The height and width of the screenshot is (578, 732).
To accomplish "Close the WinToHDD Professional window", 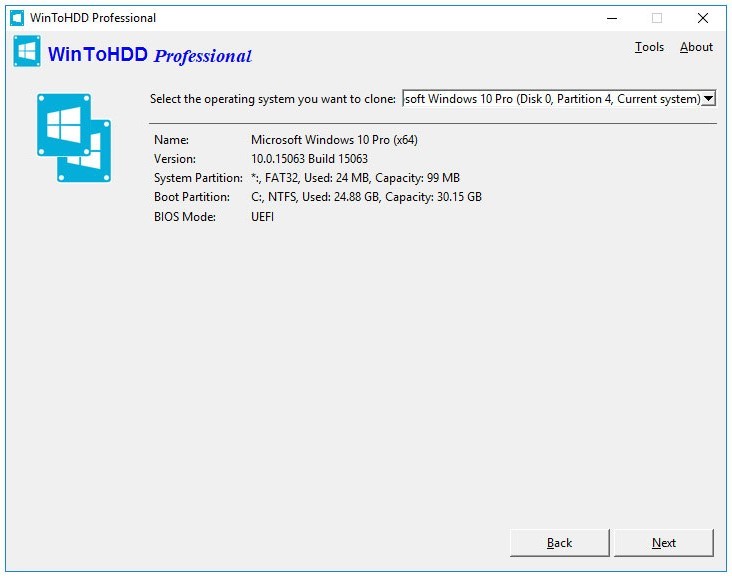I will tap(703, 18).
